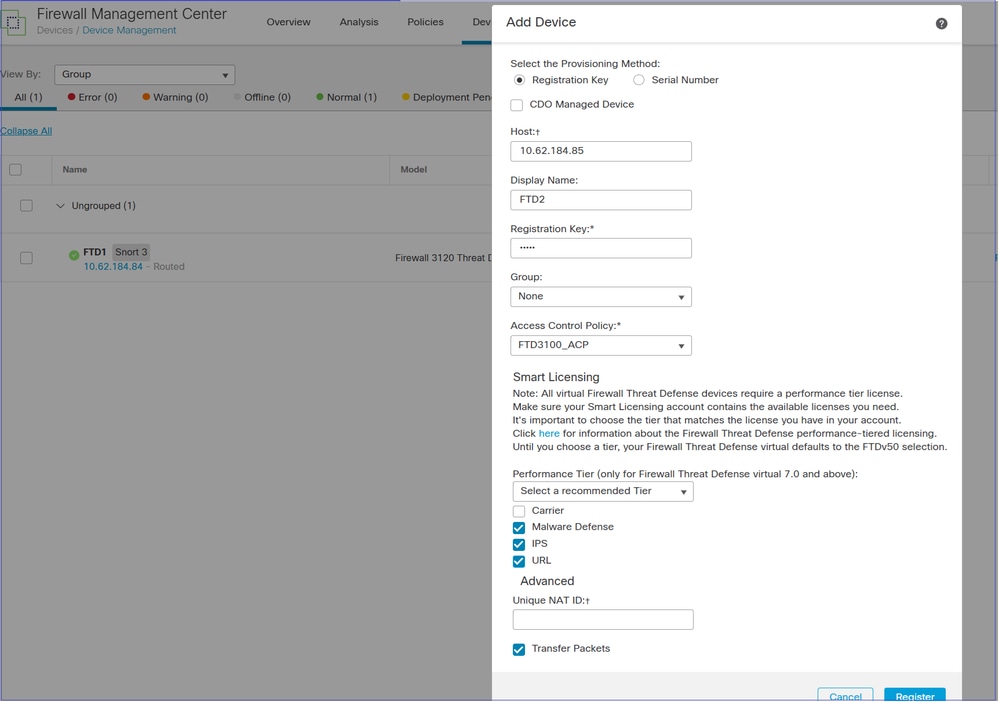Select the Offline (0) filter tab
This screenshot has width=999, height=702.
(x=262, y=97)
